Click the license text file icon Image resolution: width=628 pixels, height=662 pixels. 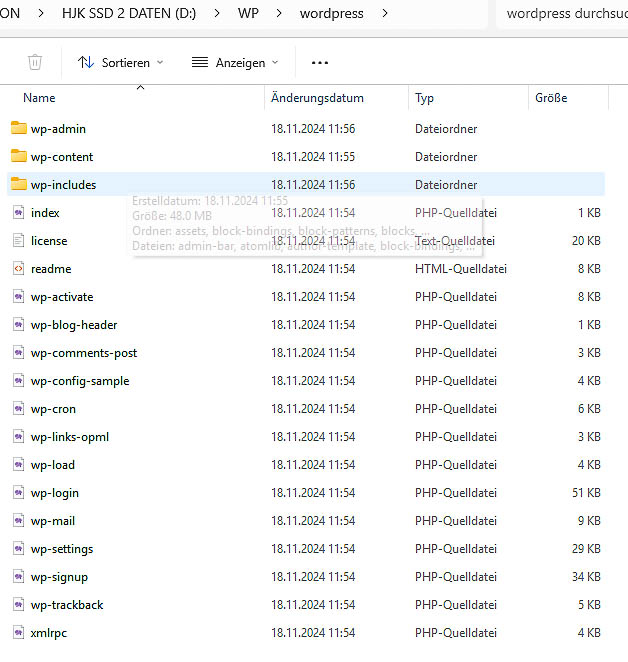click(19, 240)
